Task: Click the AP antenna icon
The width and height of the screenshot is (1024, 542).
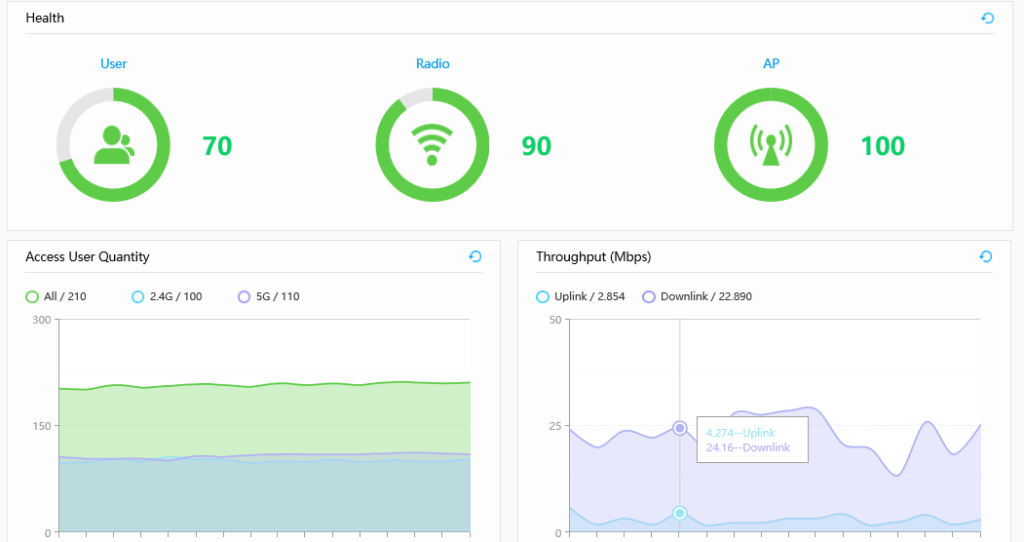Action: click(x=770, y=145)
